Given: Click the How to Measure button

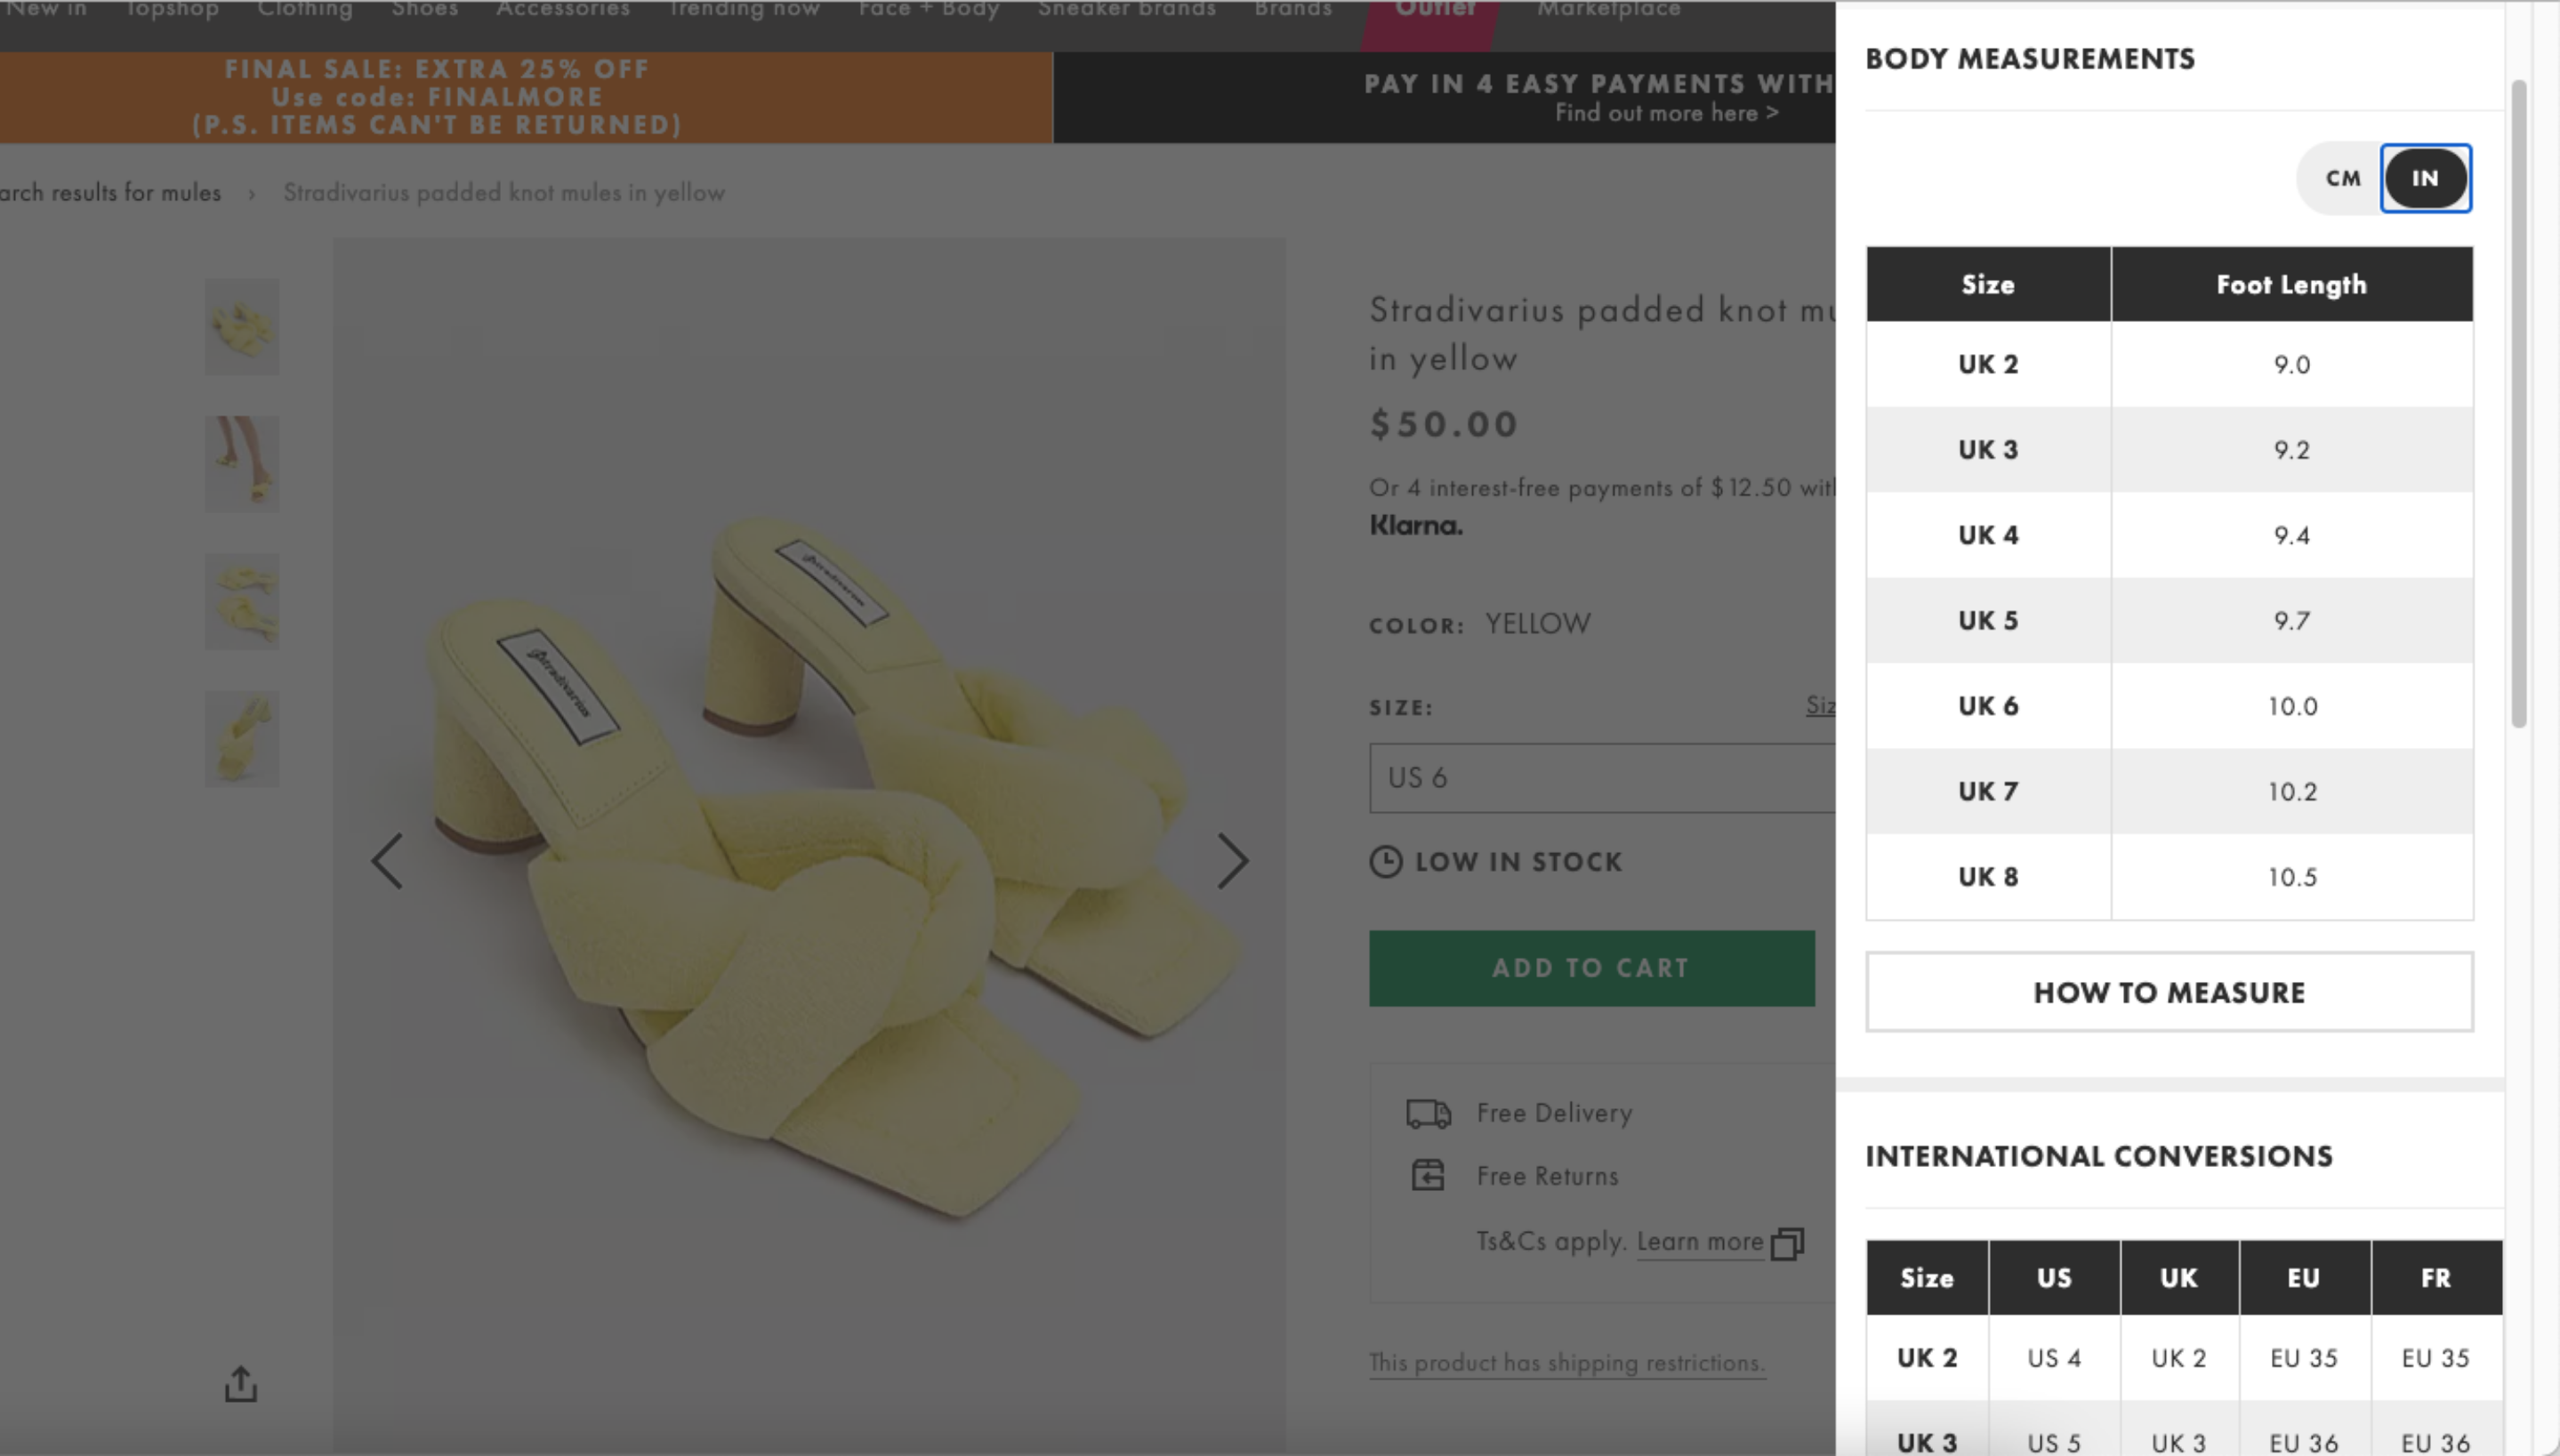Looking at the screenshot, I should tap(2168, 991).
